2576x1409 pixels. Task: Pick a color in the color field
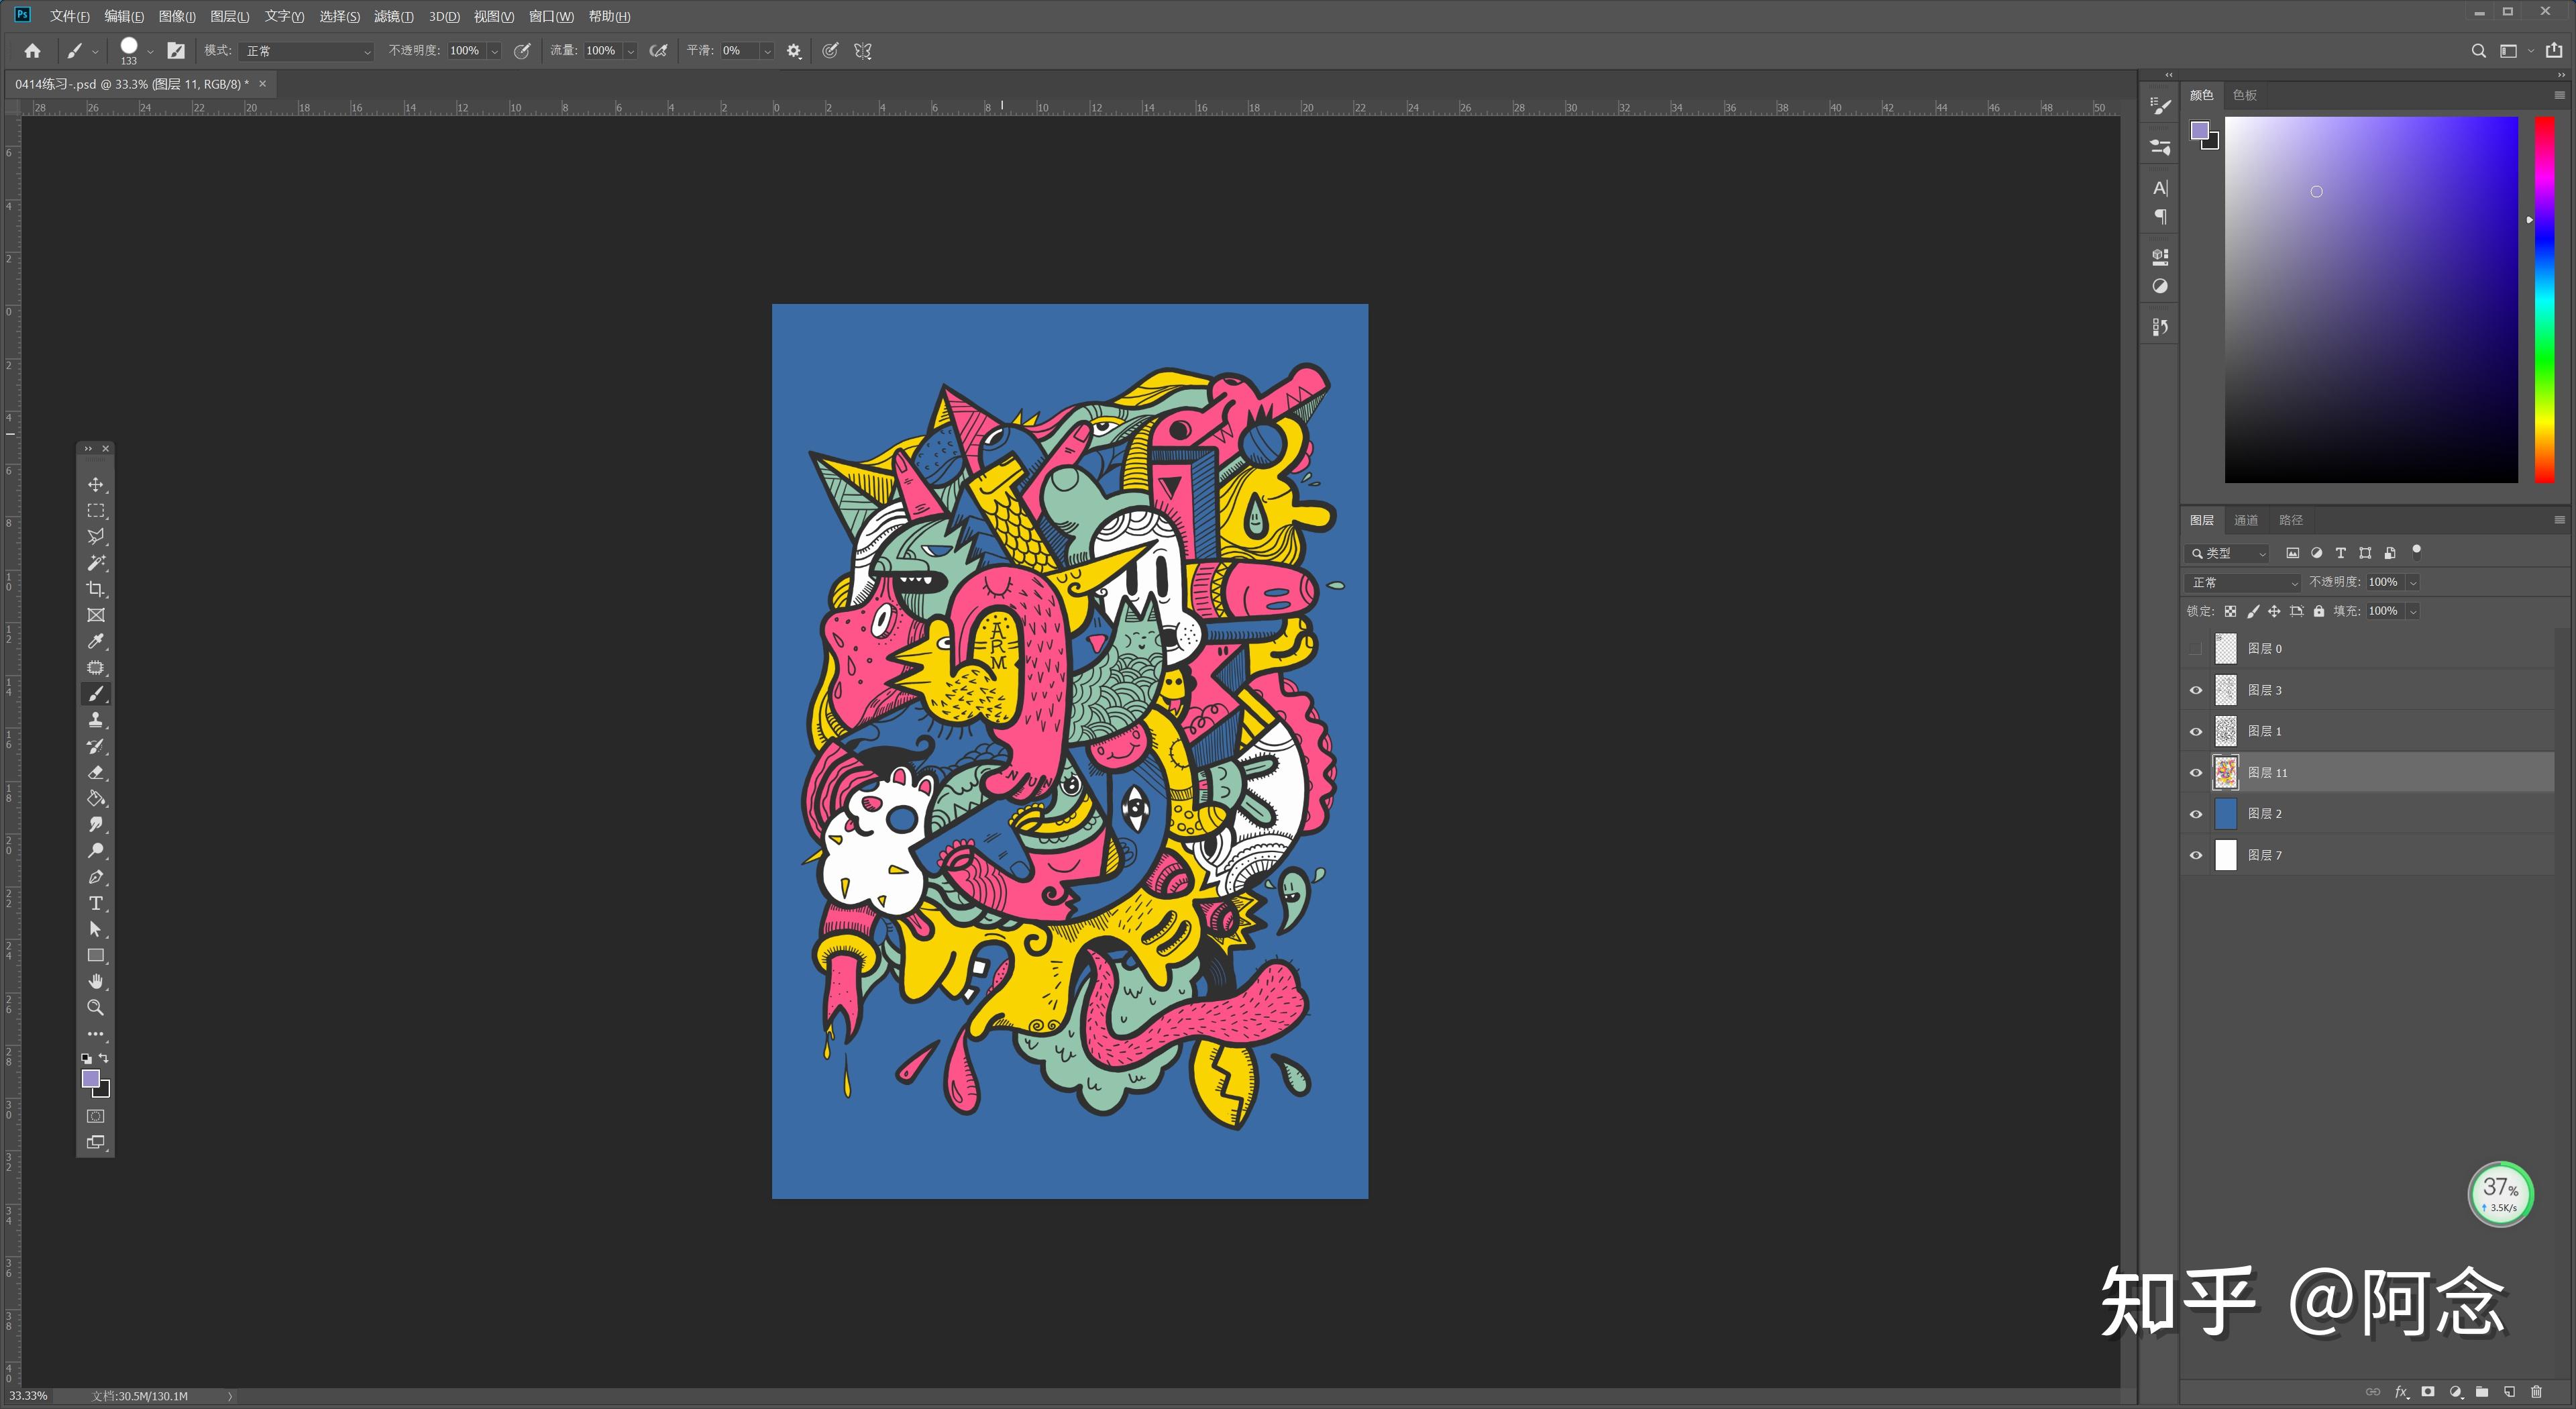[x=2371, y=299]
